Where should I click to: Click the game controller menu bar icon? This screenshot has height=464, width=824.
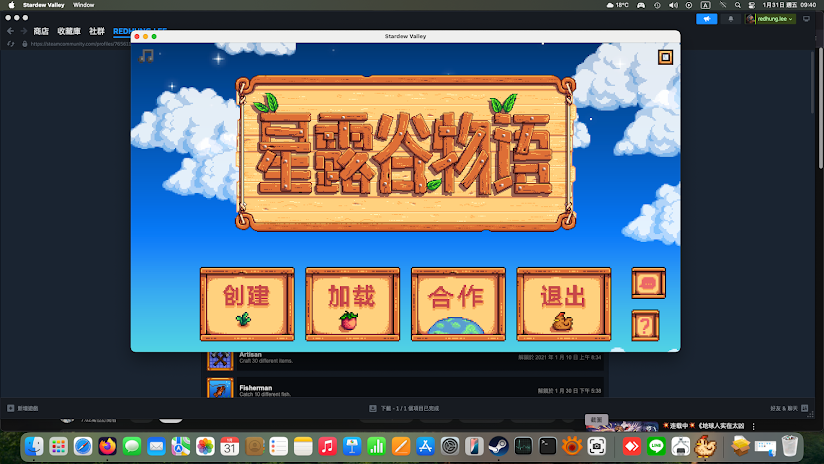[641, 5]
